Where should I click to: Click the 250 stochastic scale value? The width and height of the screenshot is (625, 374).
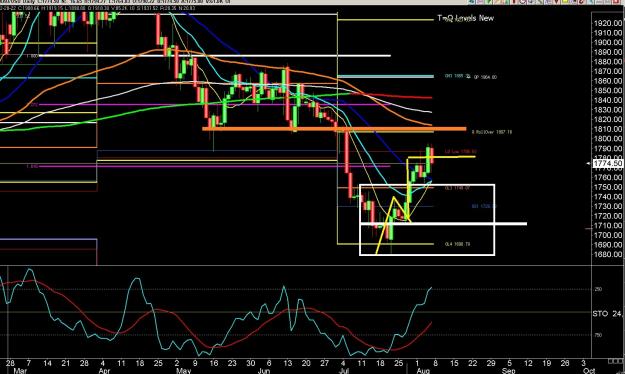pos(598,289)
